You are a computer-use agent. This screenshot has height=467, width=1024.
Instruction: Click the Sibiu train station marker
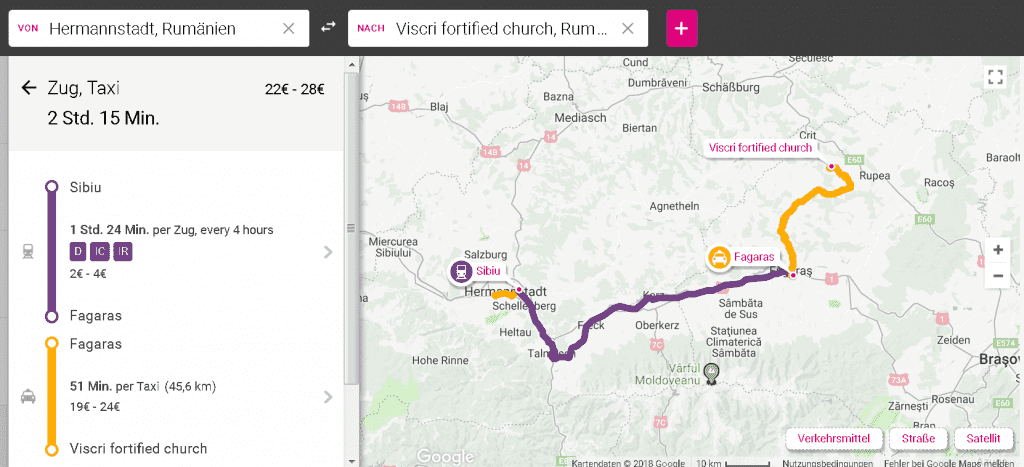point(461,271)
